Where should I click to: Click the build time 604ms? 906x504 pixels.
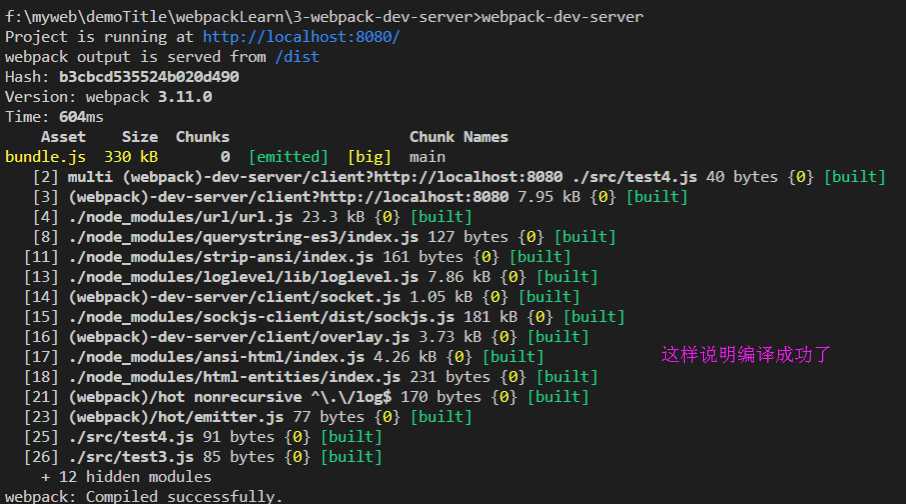point(81,117)
